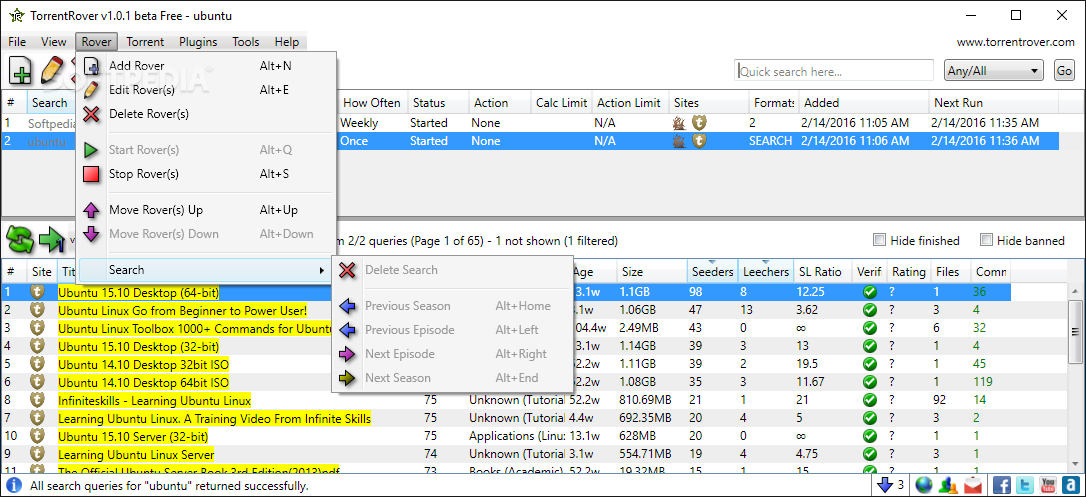Click the red mail envelope status bar icon

(x=973, y=485)
